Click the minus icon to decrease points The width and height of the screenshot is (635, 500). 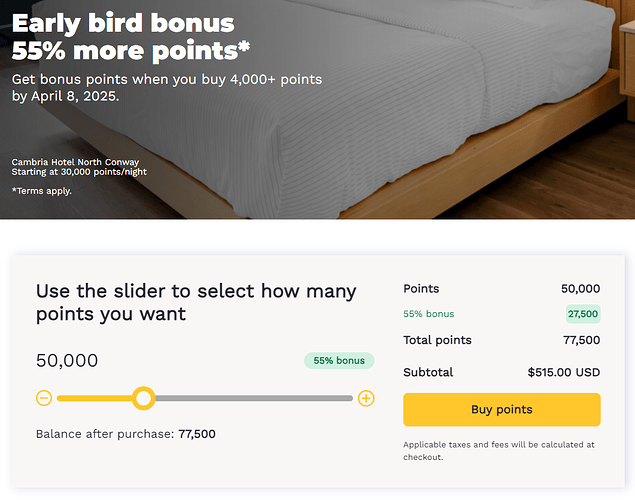coord(44,398)
